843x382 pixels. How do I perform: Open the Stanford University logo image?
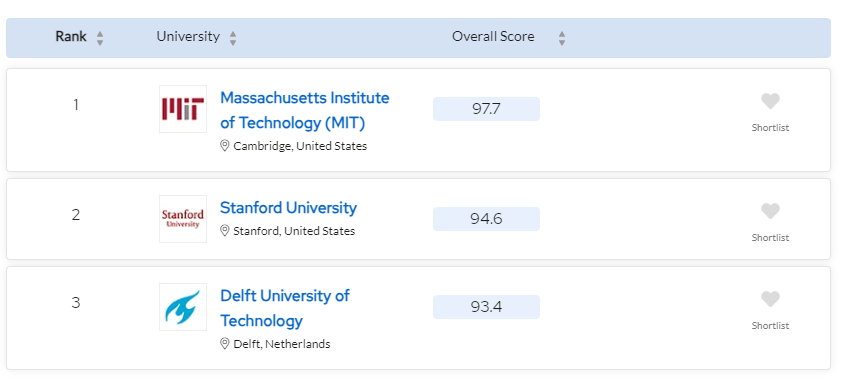pos(183,219)
